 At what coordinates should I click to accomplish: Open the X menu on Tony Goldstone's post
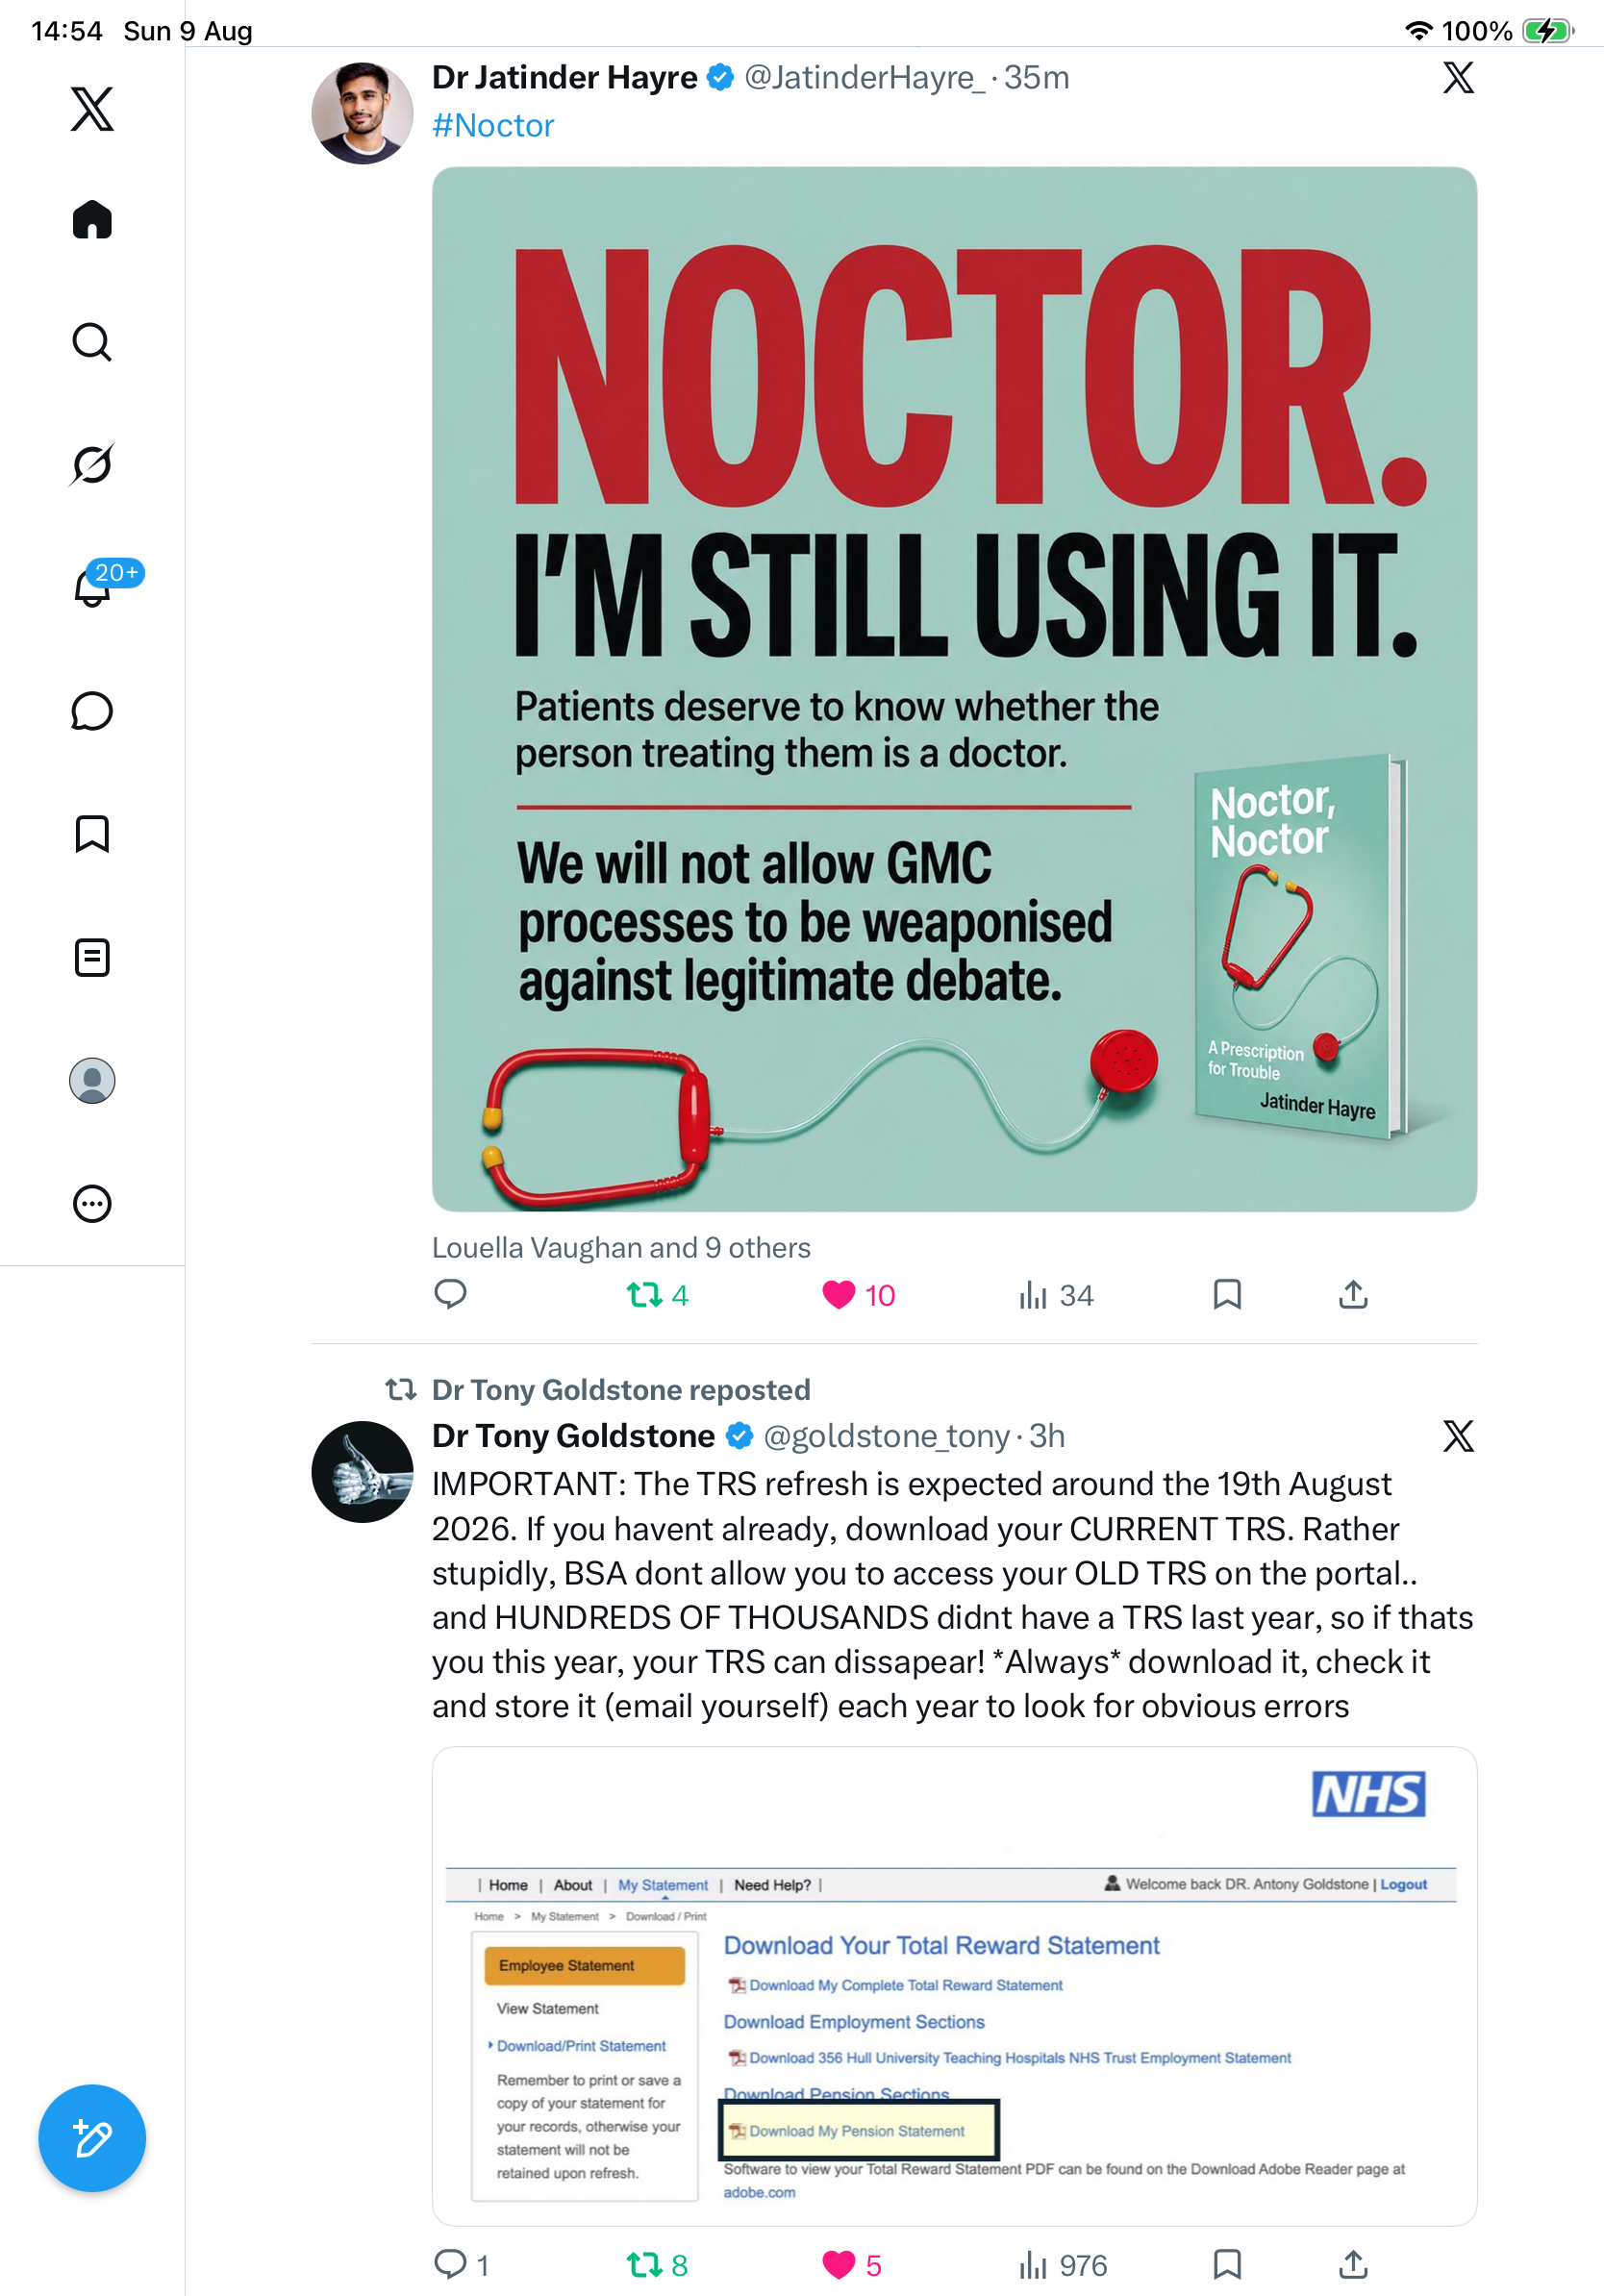tap(1458, 1436)
